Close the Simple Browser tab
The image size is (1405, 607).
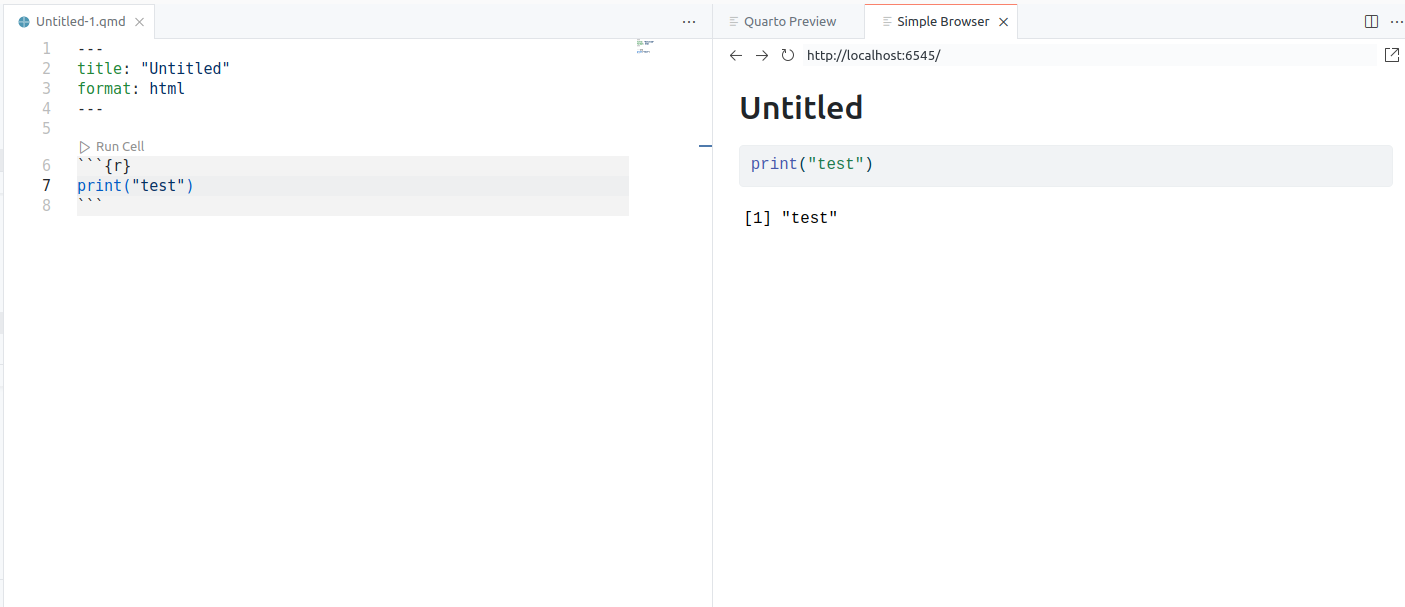(x=1003, y=20)
